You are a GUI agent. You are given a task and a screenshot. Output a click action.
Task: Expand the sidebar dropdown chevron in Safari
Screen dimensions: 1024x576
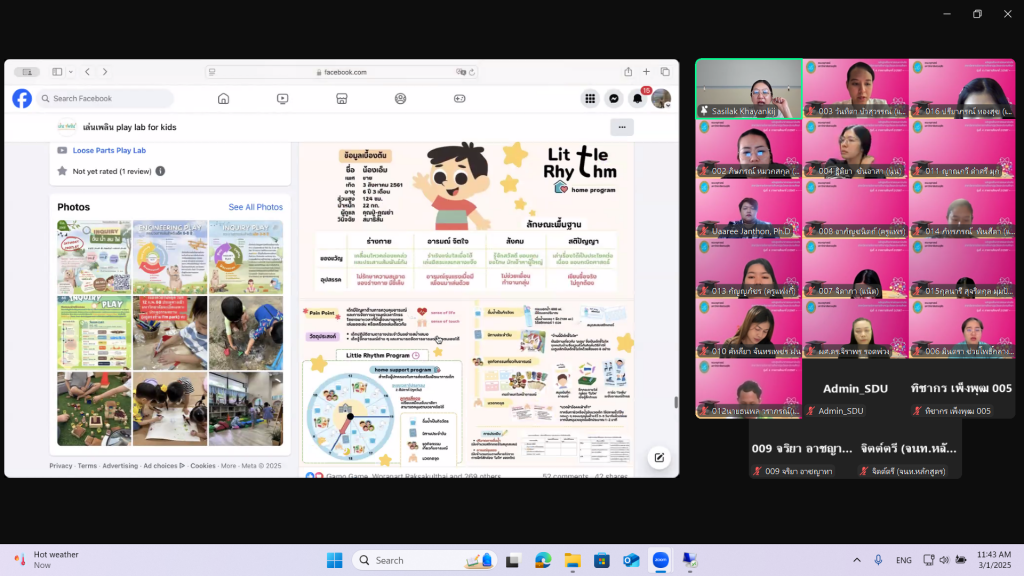[x=70, y=72]
